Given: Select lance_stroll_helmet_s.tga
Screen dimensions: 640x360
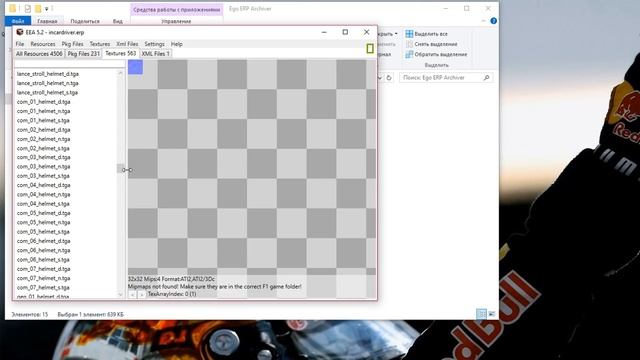Looking at the screenshot, I should tap(47, 93).
